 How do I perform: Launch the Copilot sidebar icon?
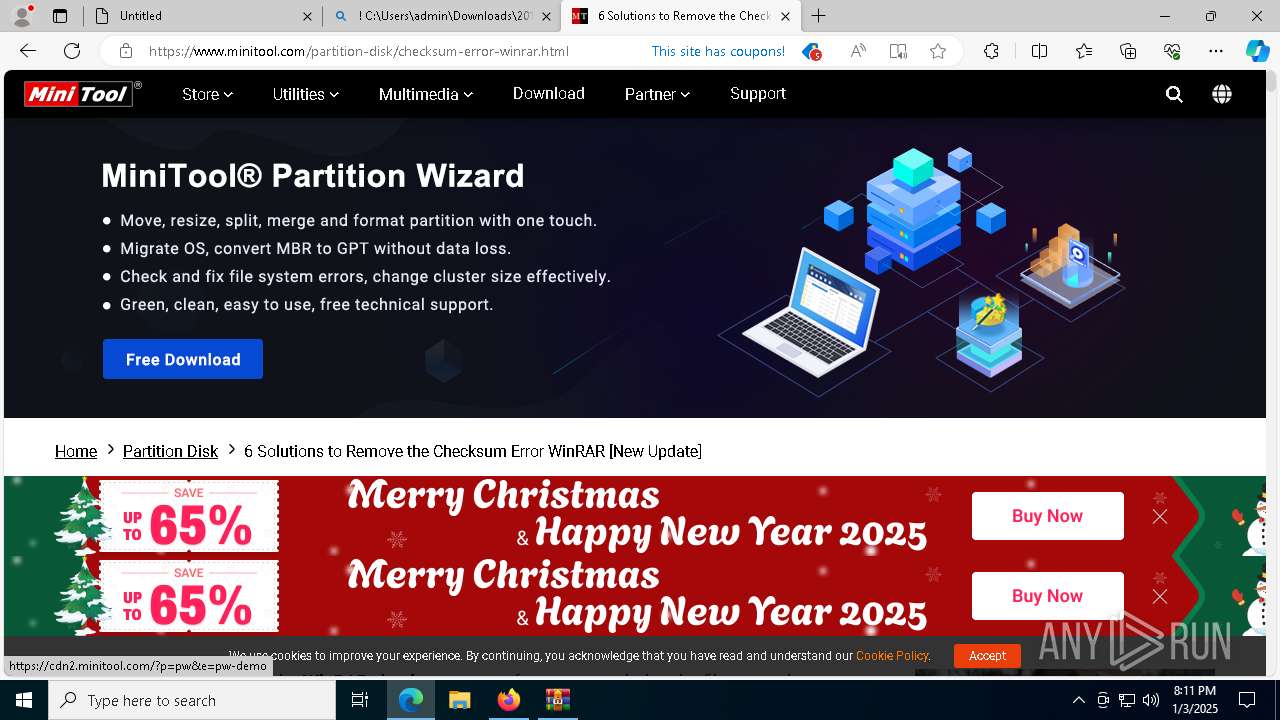tap(1257, 51)
